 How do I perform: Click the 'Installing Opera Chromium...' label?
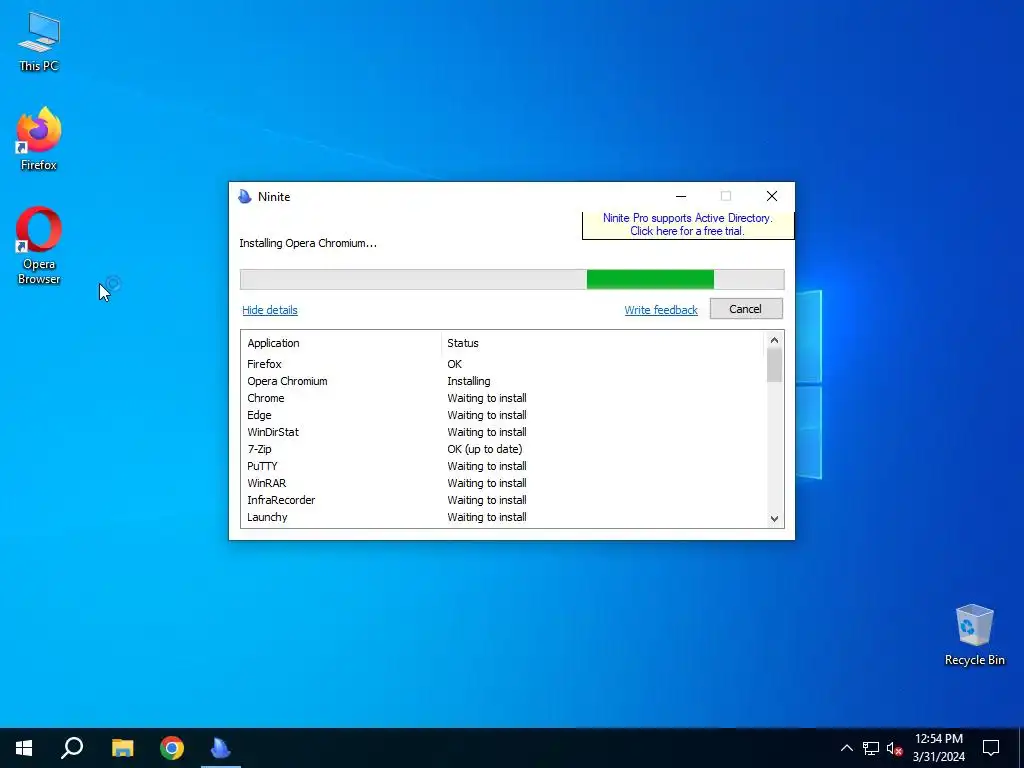[x=308, y=243]
